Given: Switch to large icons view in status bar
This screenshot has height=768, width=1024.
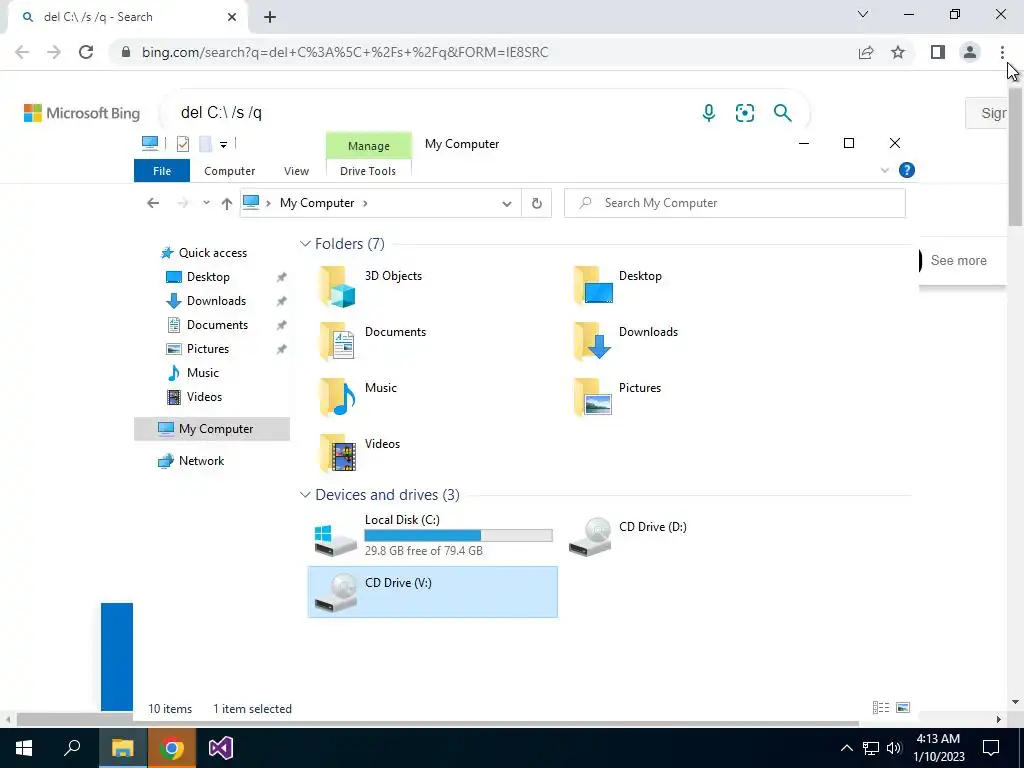Looking at the screenshot, I should click(x=903, y=707).
